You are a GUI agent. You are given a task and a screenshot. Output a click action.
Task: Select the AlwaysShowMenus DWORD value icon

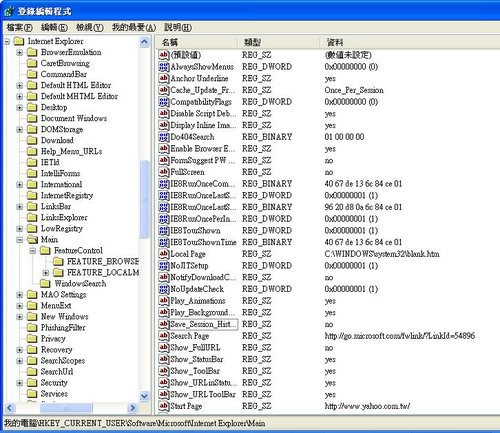point(164,67)
